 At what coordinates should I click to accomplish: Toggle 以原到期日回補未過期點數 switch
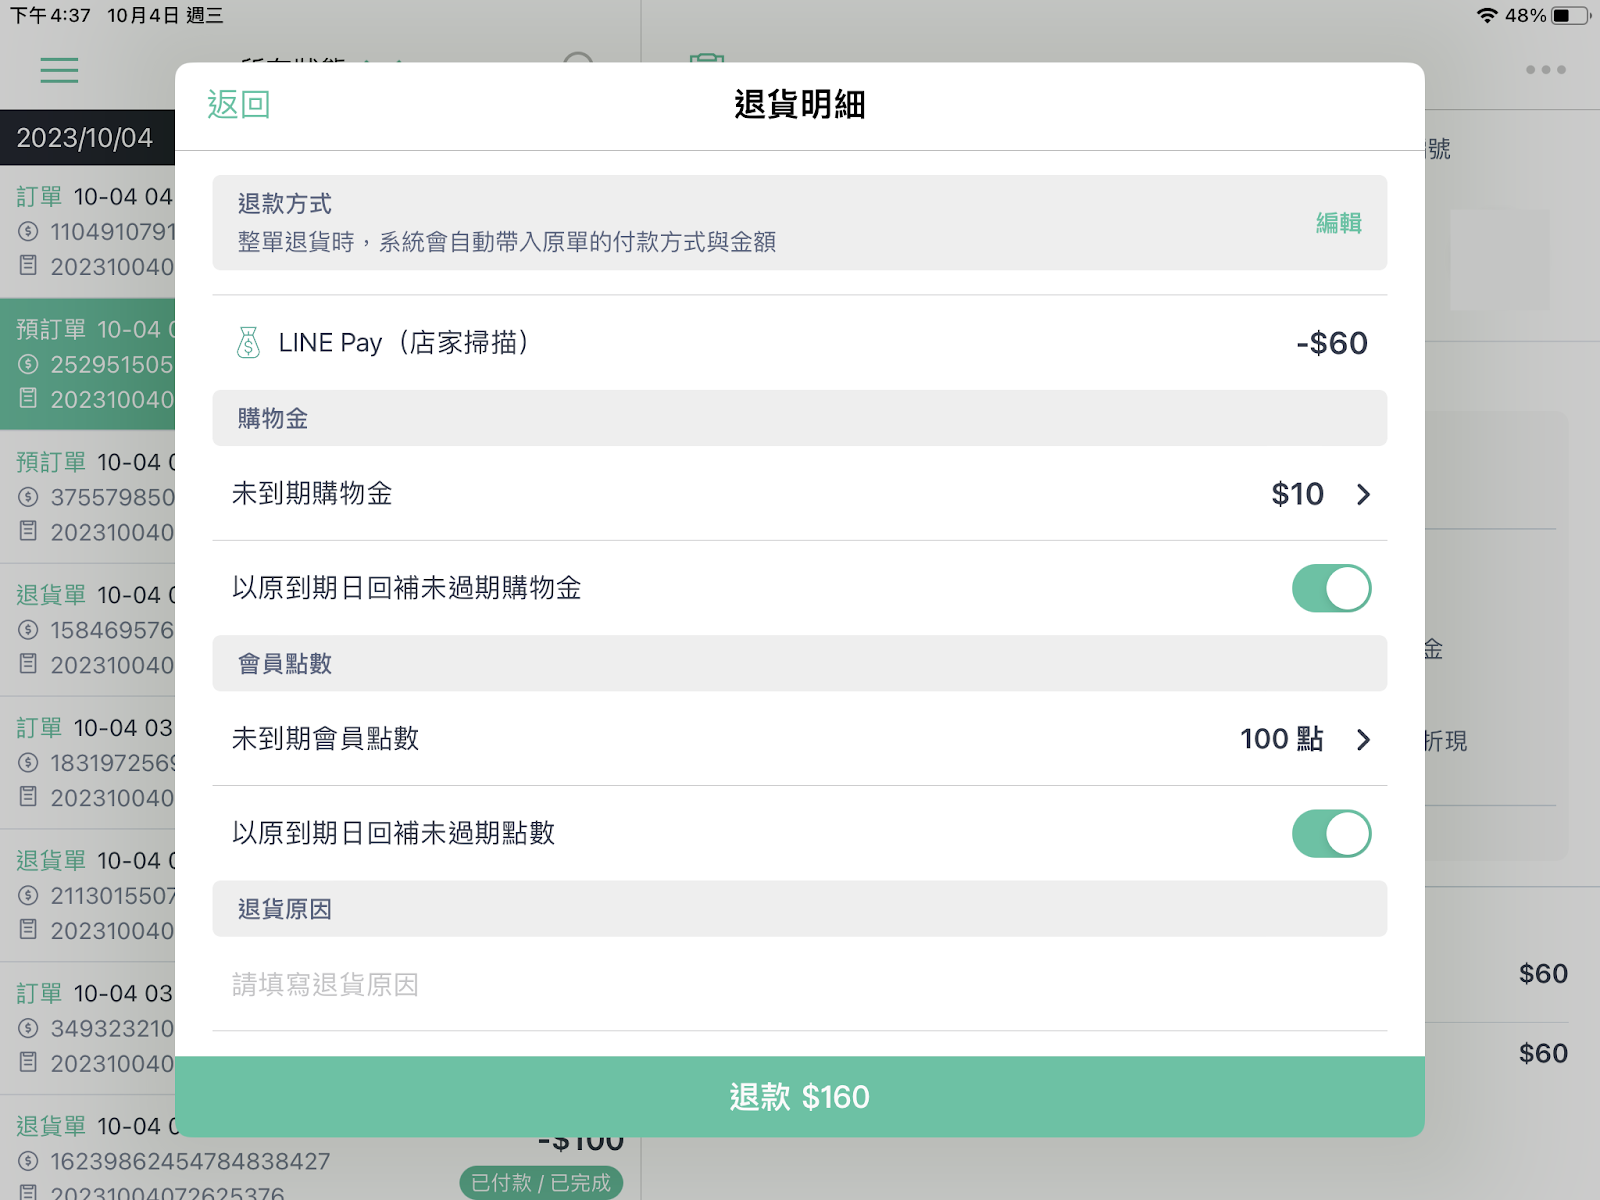[1331, 833]
